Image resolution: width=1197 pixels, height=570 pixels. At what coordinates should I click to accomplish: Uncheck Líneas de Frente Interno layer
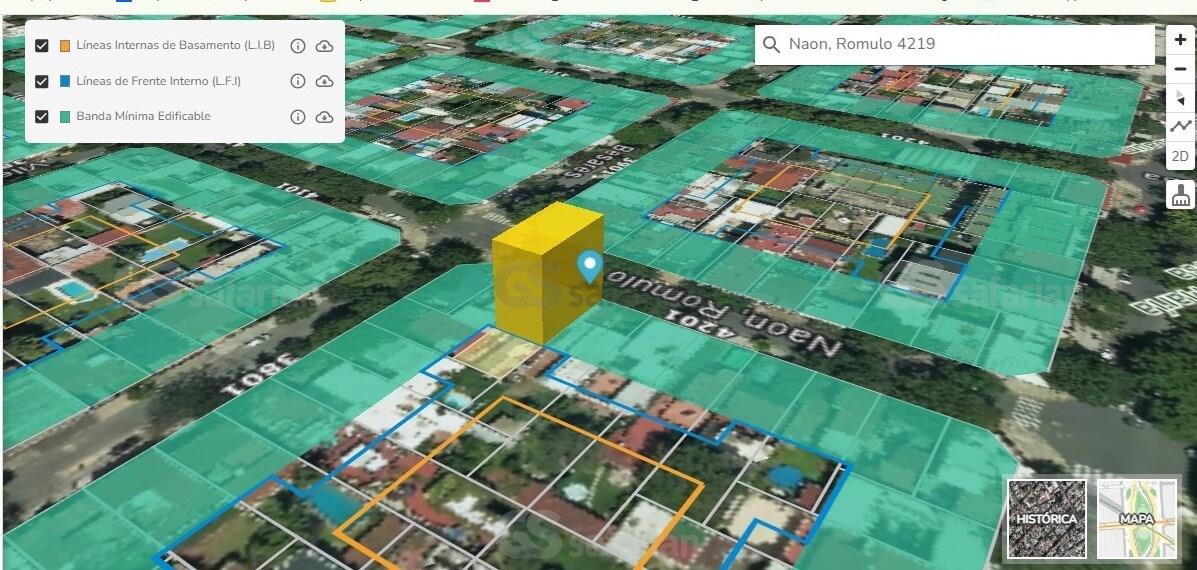pyautogui.click(x=42, y=81)
